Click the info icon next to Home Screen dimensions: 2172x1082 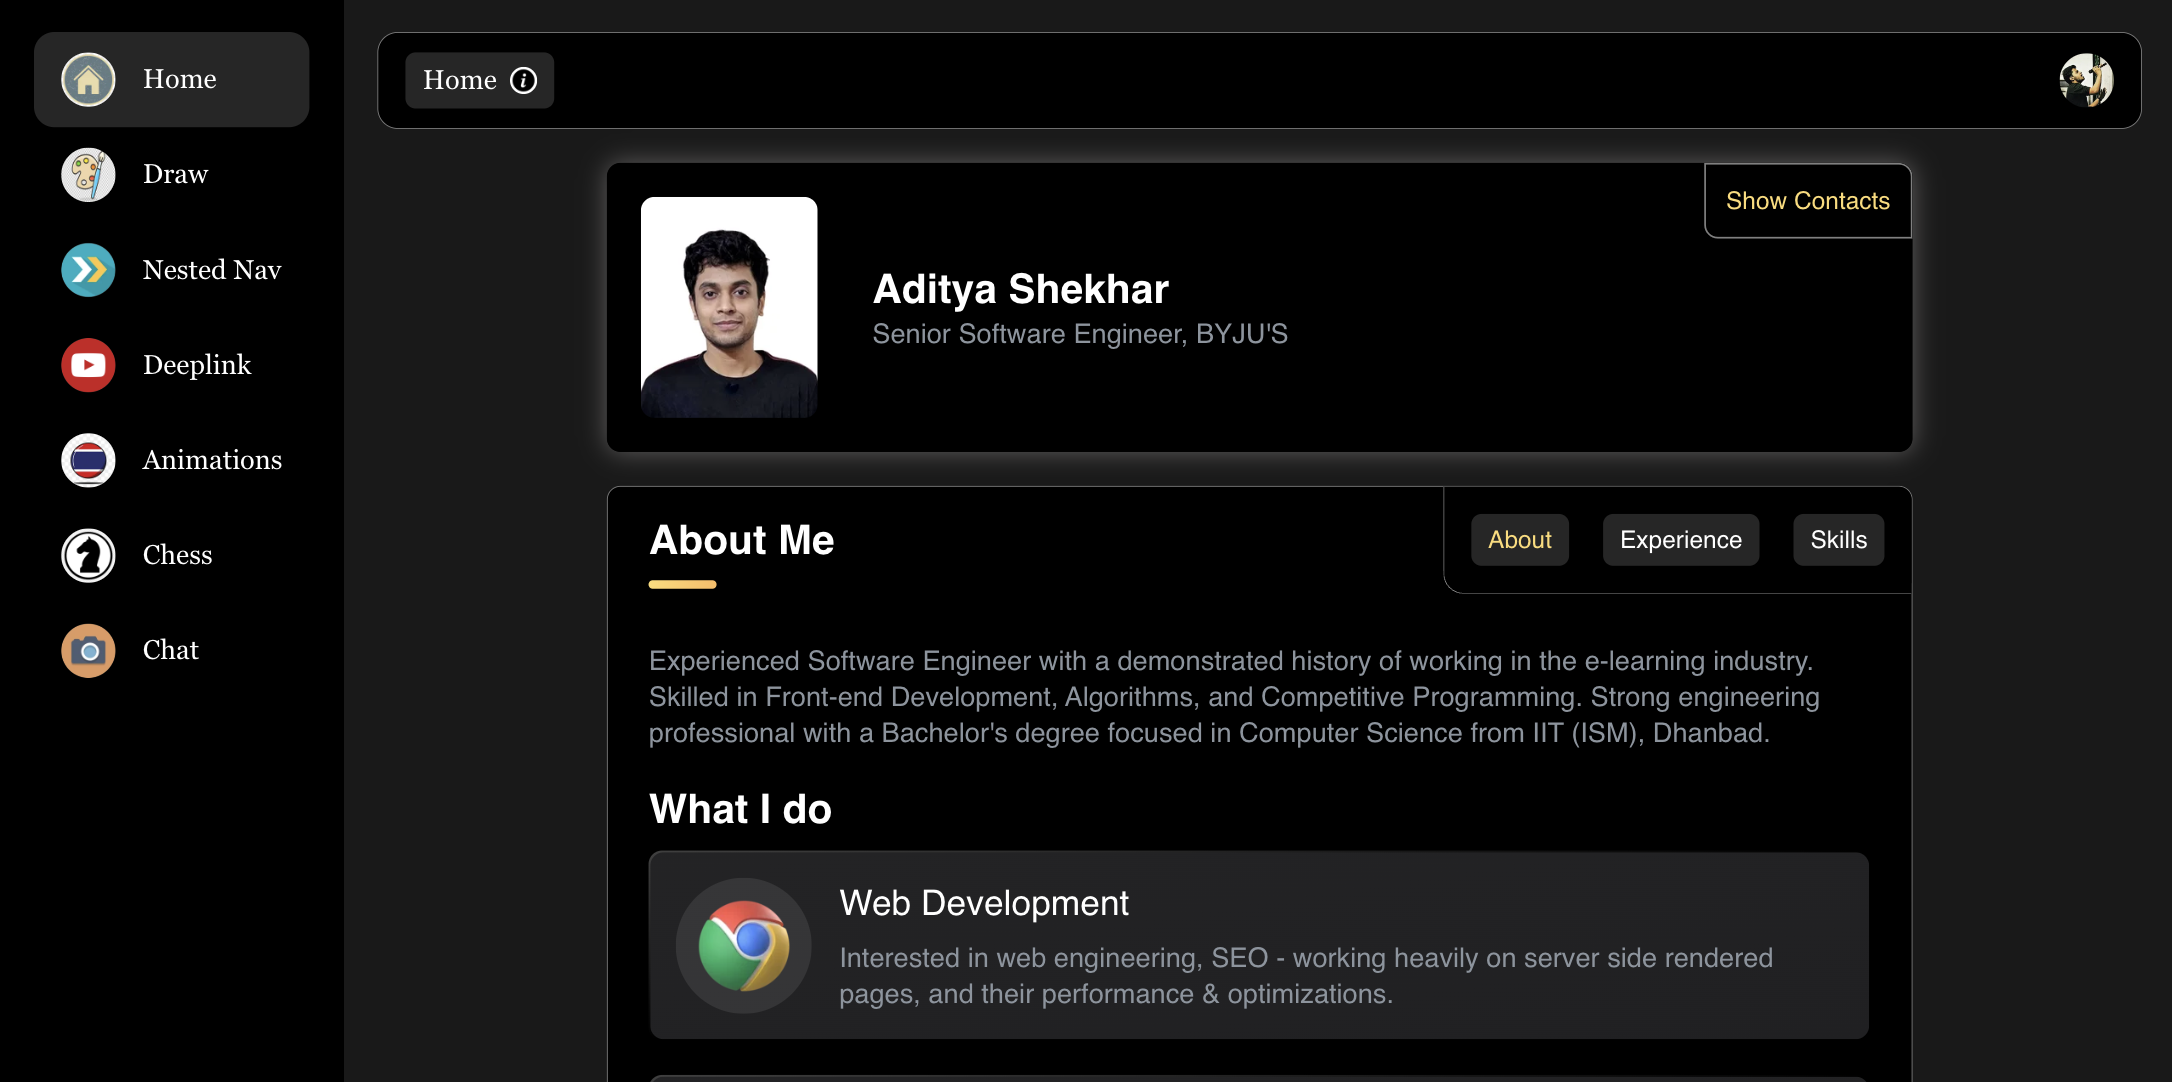pos(523,80)
